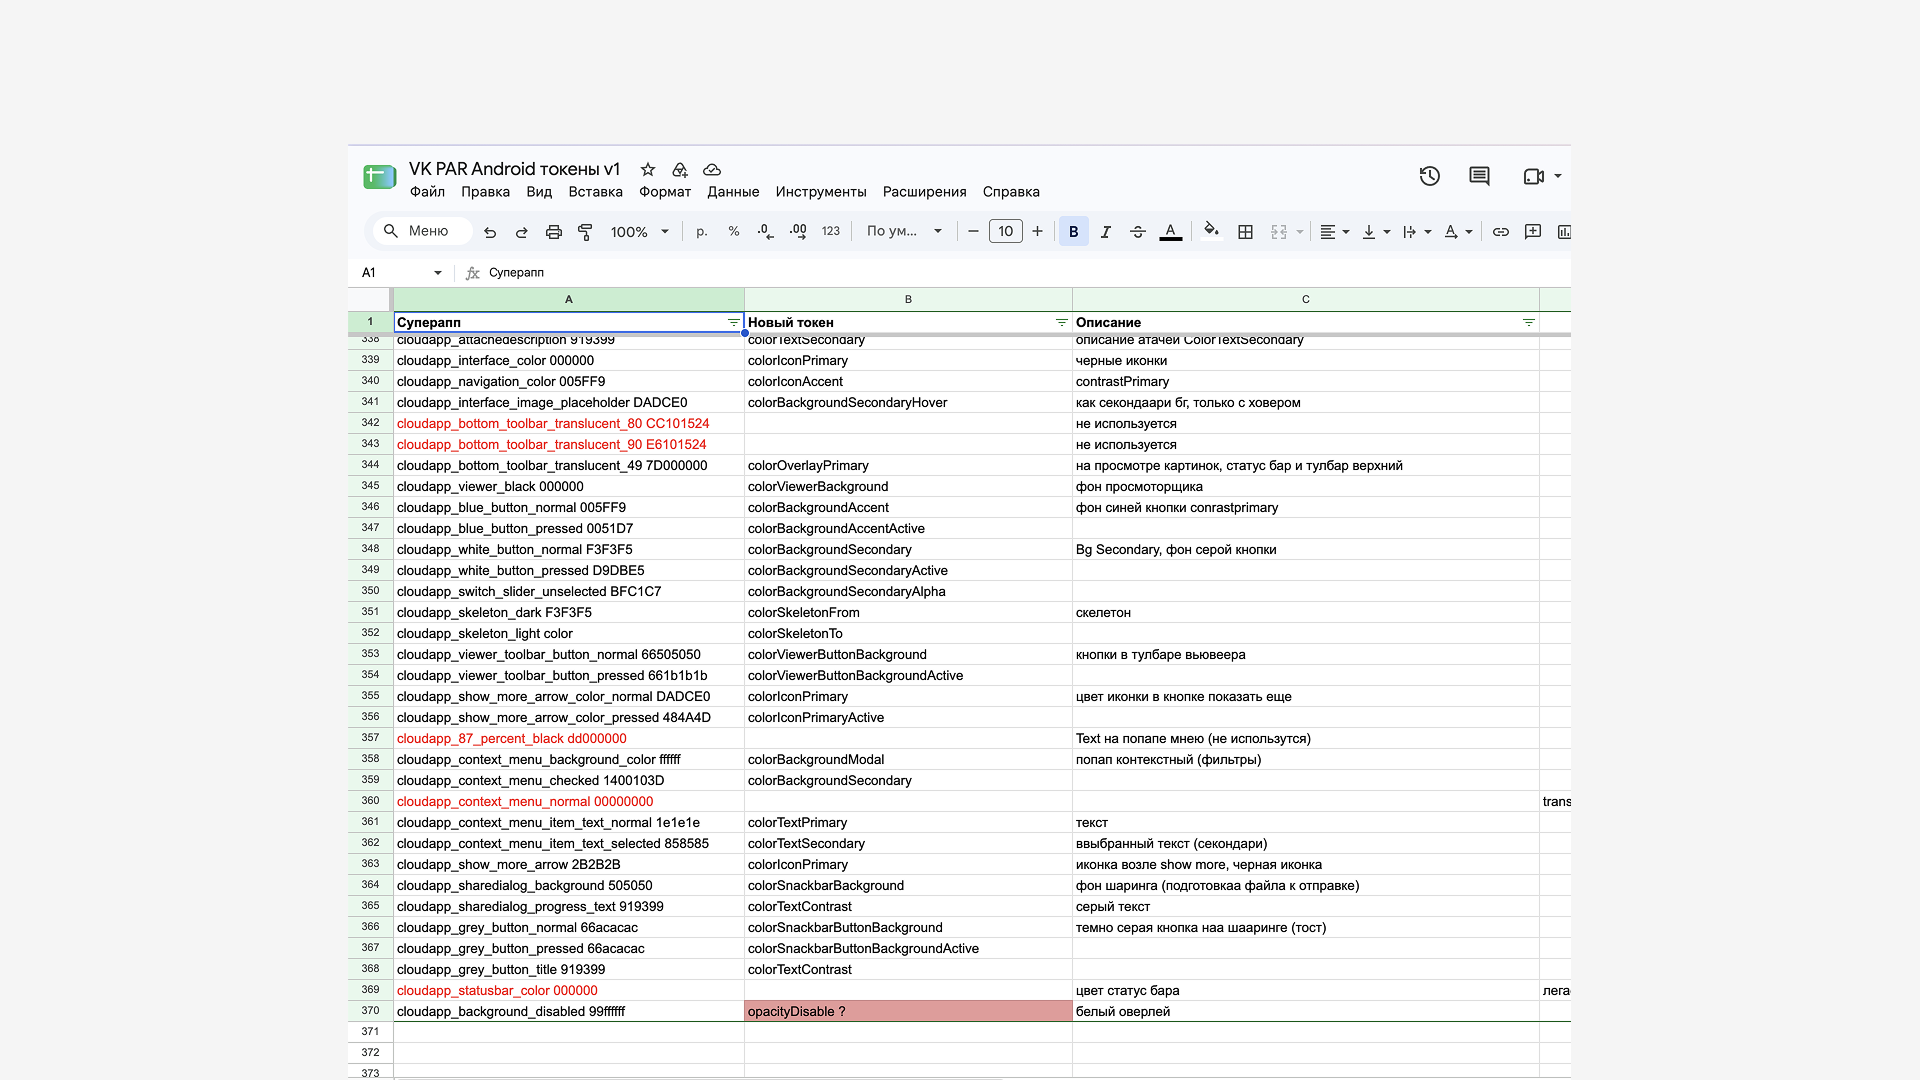Expand merge cells options arrow

pos(1300,232)
